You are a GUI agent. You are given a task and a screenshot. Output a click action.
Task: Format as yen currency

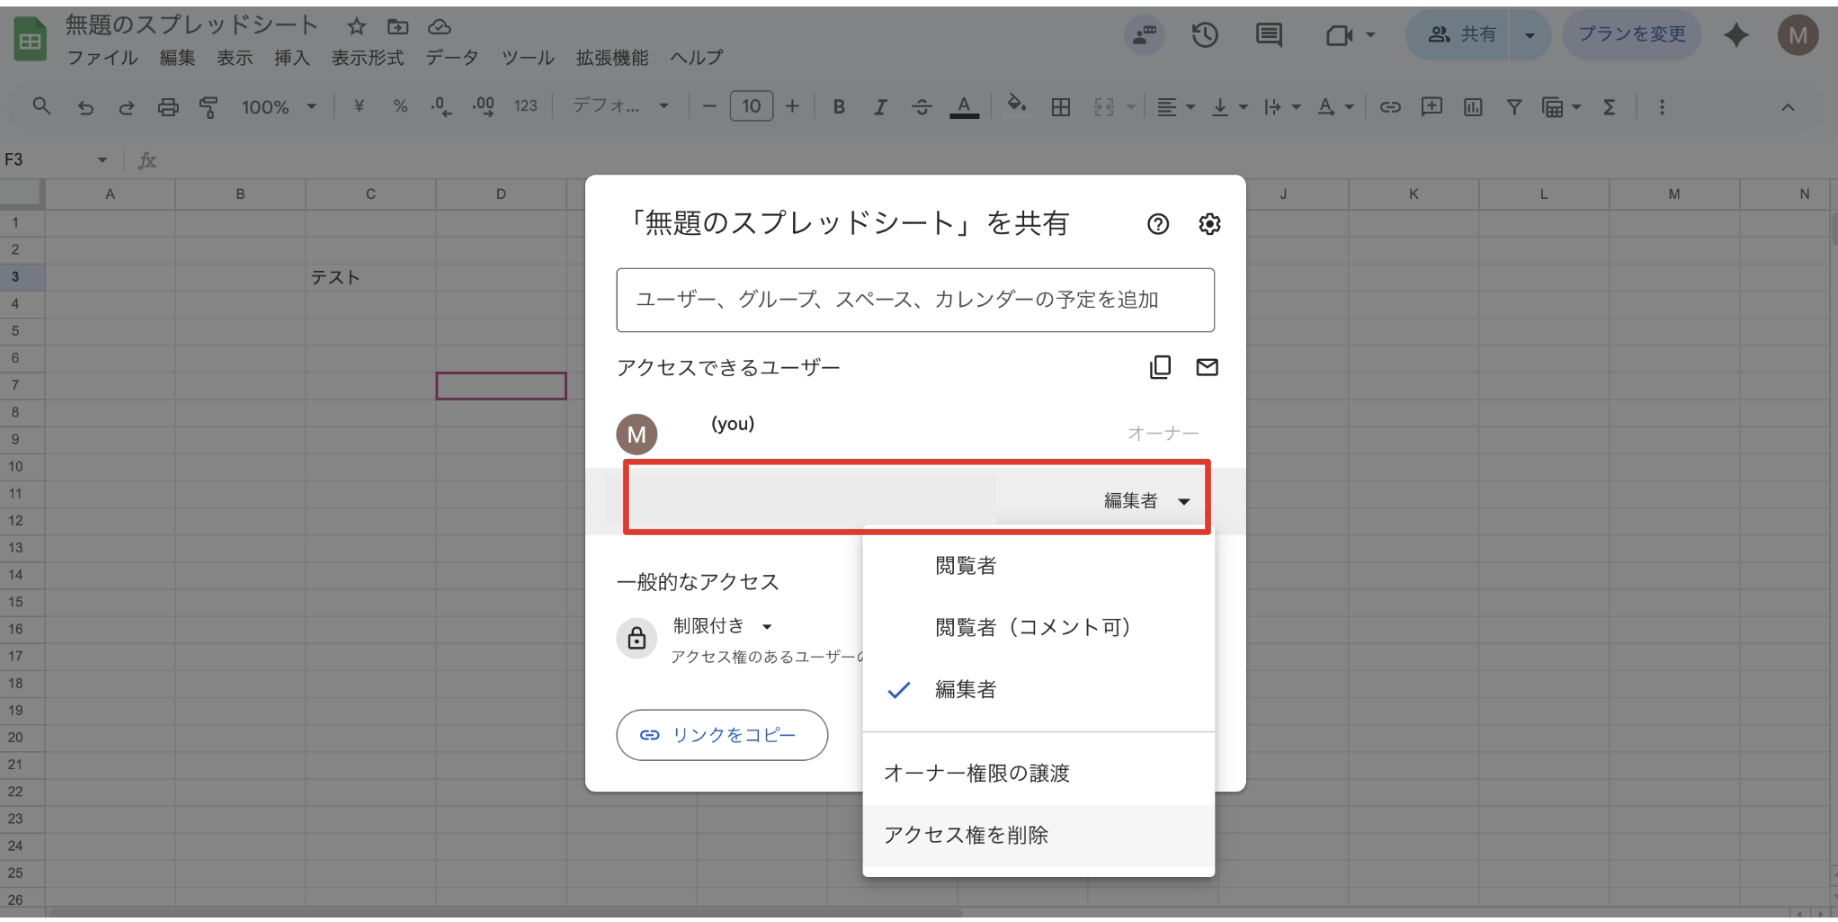pyautogui.click(x=359, y=107)
